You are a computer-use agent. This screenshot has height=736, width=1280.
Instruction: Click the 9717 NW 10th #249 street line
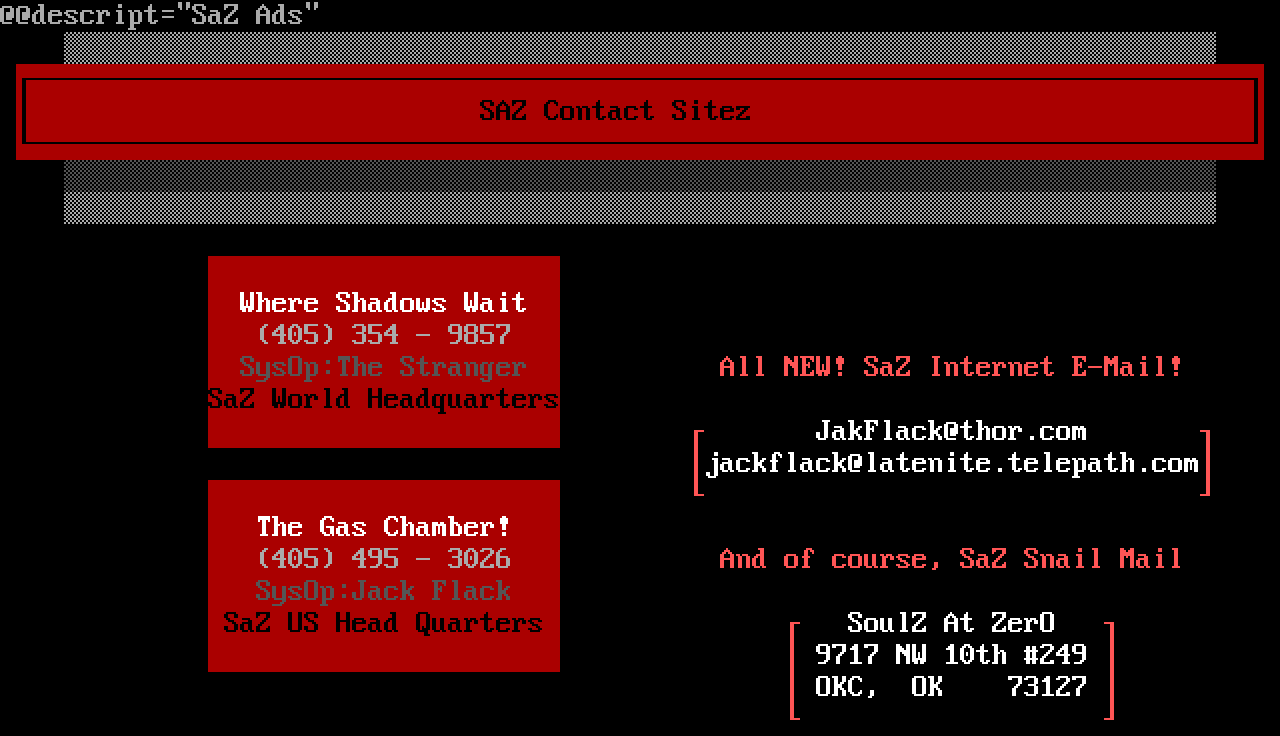(950, 655)
